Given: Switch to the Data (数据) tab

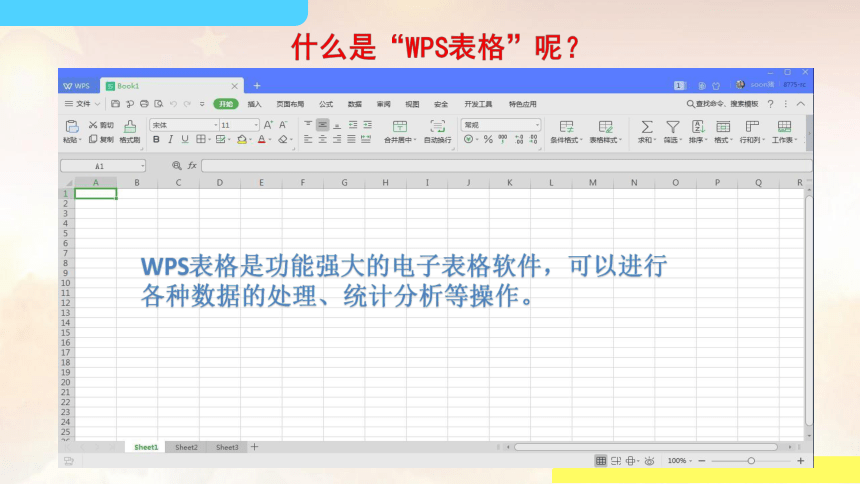Looking at the screenshot, I should pyautogui.click(x=355, y=104).
